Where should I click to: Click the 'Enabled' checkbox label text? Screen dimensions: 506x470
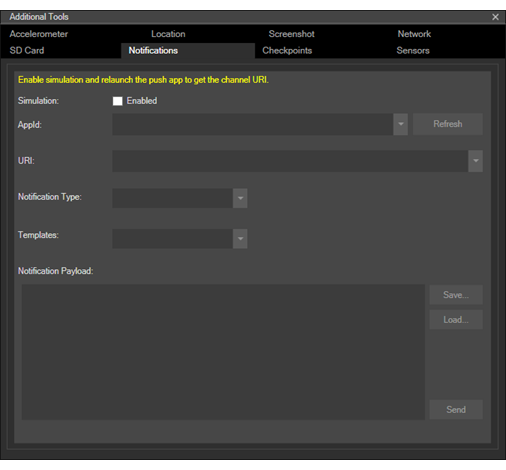(142, 101)
